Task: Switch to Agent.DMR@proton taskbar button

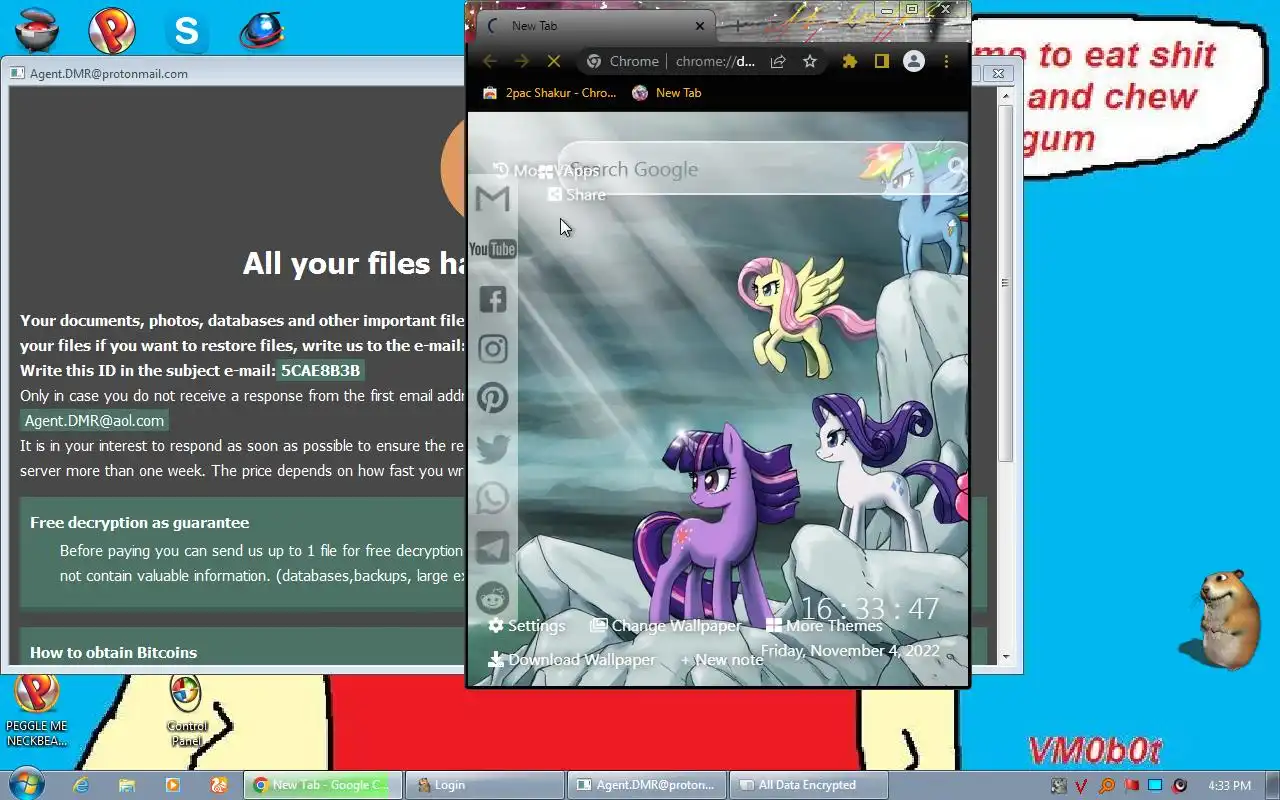Action: click(647, 785)
